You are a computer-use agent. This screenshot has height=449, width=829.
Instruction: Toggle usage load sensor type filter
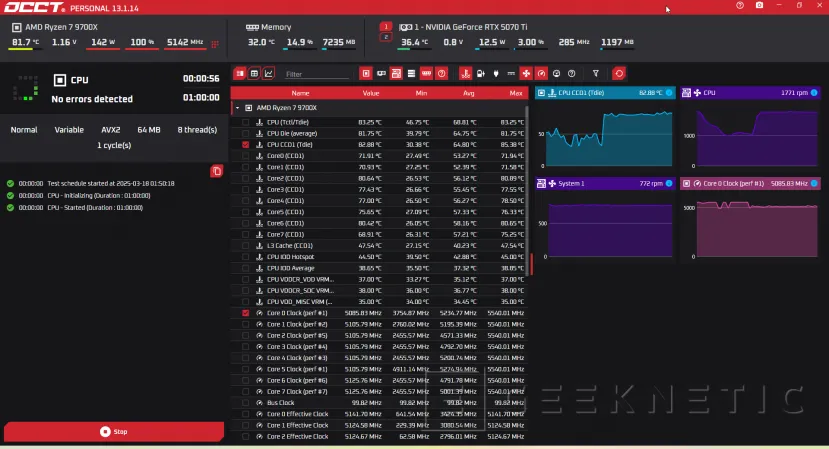pyautogui.click(x=556, y=74)
